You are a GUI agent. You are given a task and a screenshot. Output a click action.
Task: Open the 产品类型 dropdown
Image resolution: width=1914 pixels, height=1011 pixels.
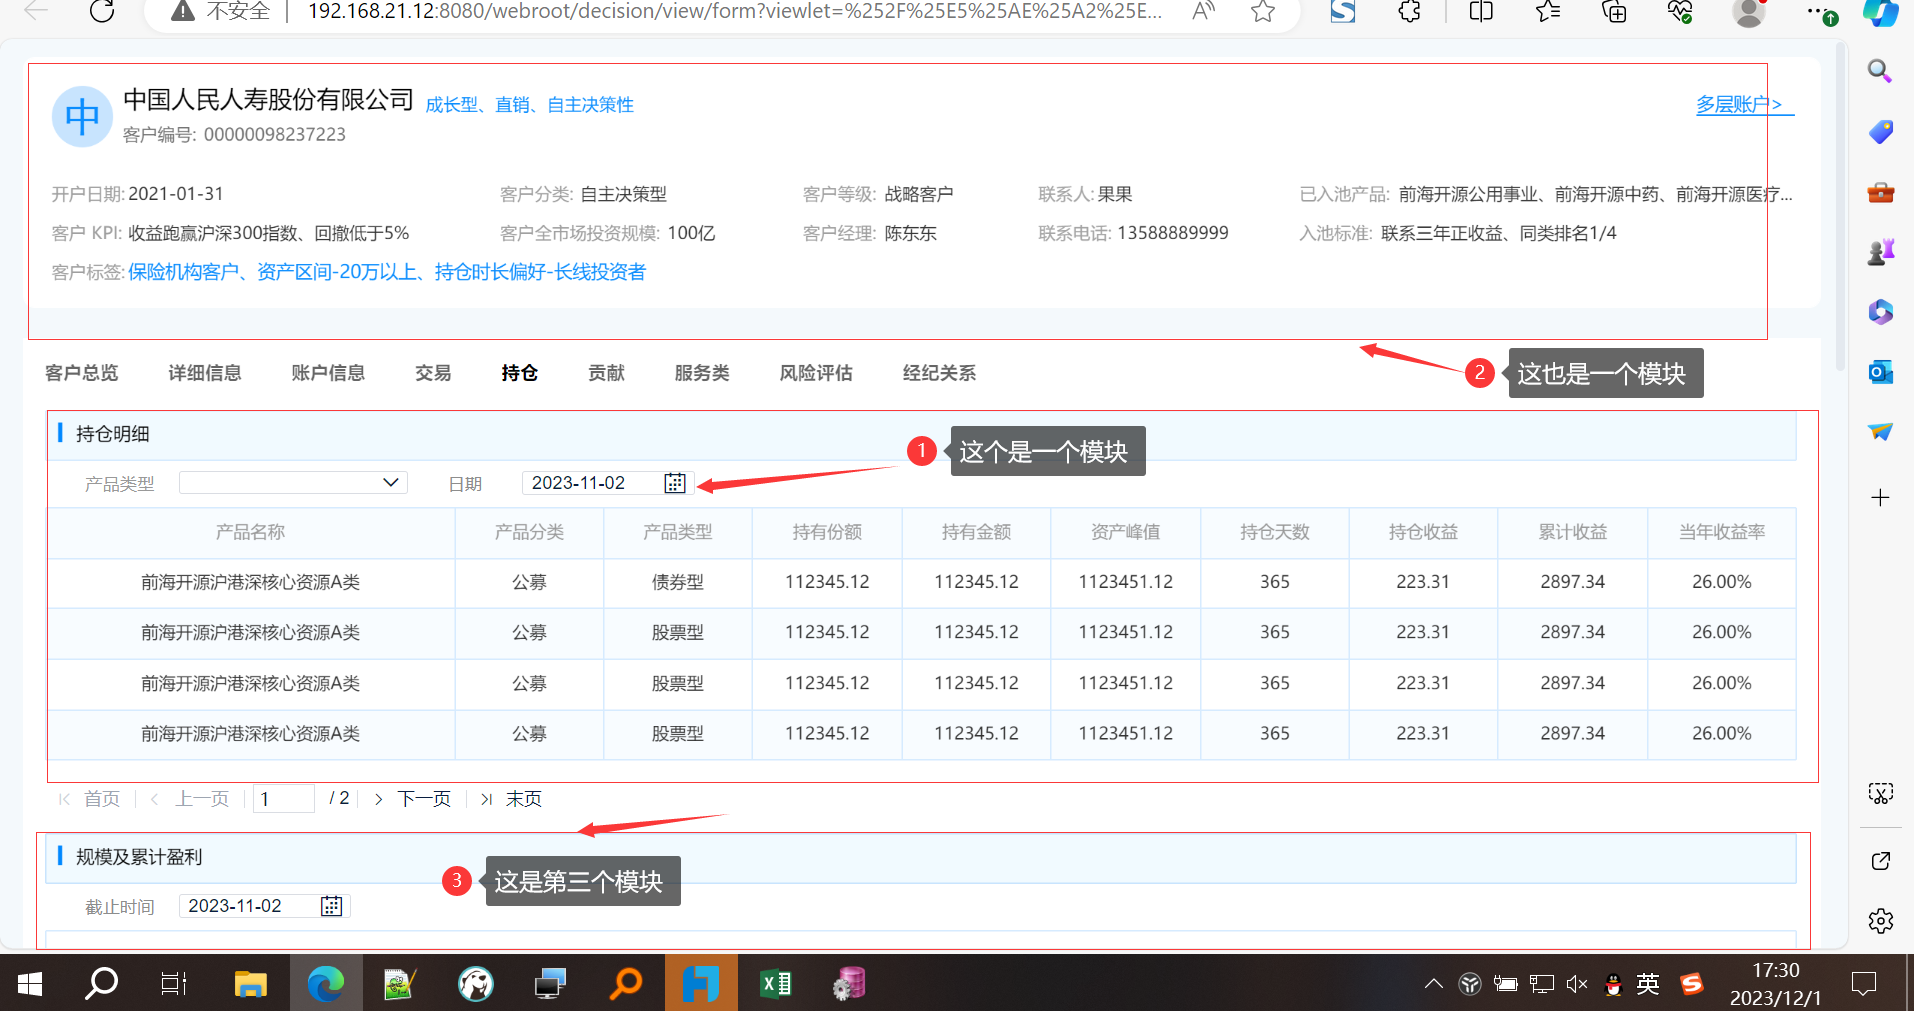click(293, 483)
